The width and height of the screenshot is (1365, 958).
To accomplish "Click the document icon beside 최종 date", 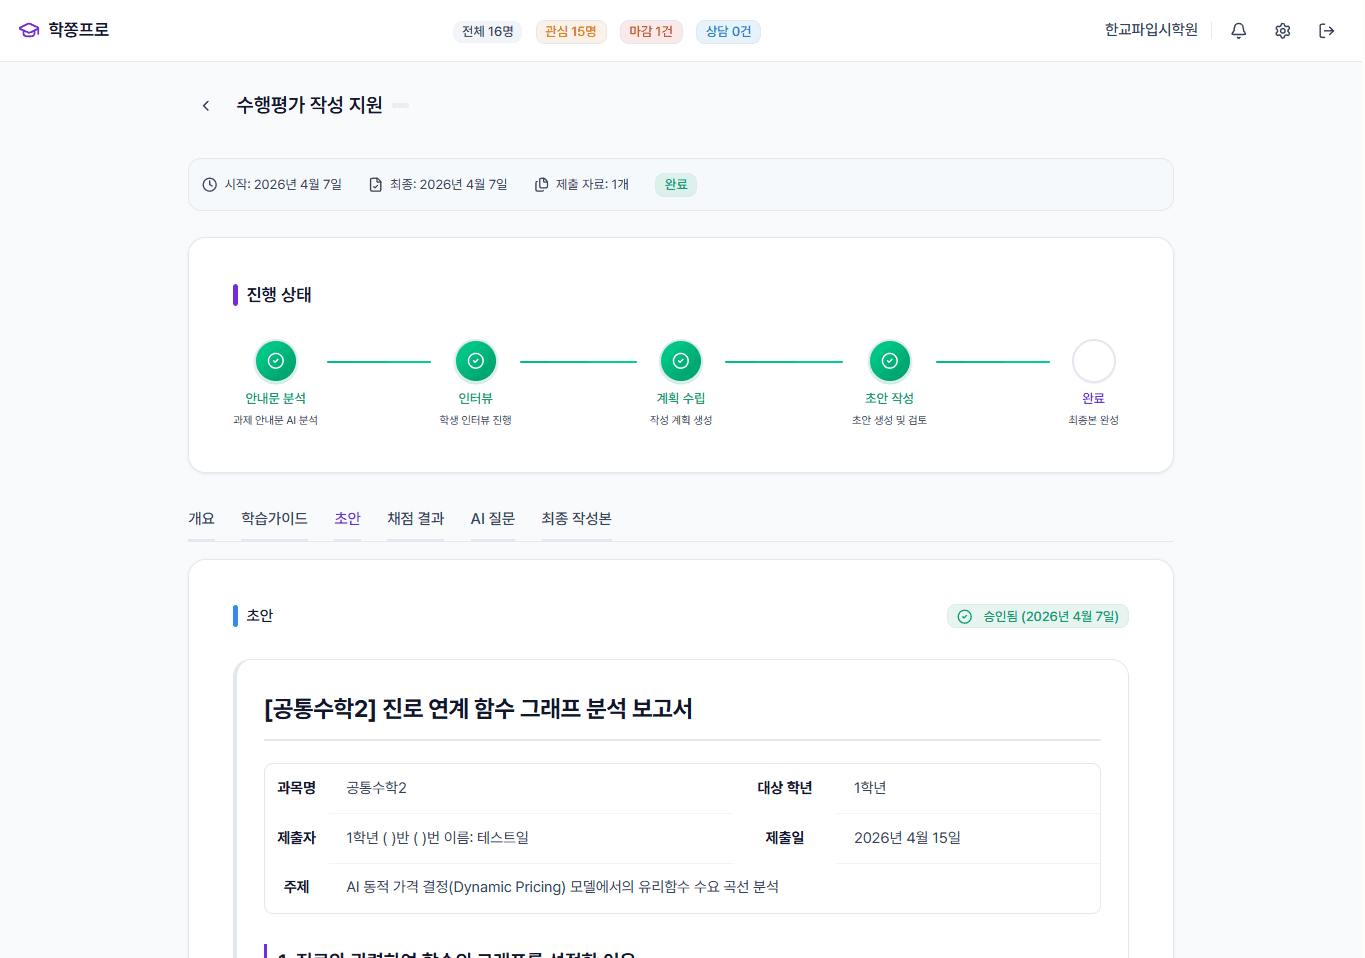I will click(x=376, y=185).
